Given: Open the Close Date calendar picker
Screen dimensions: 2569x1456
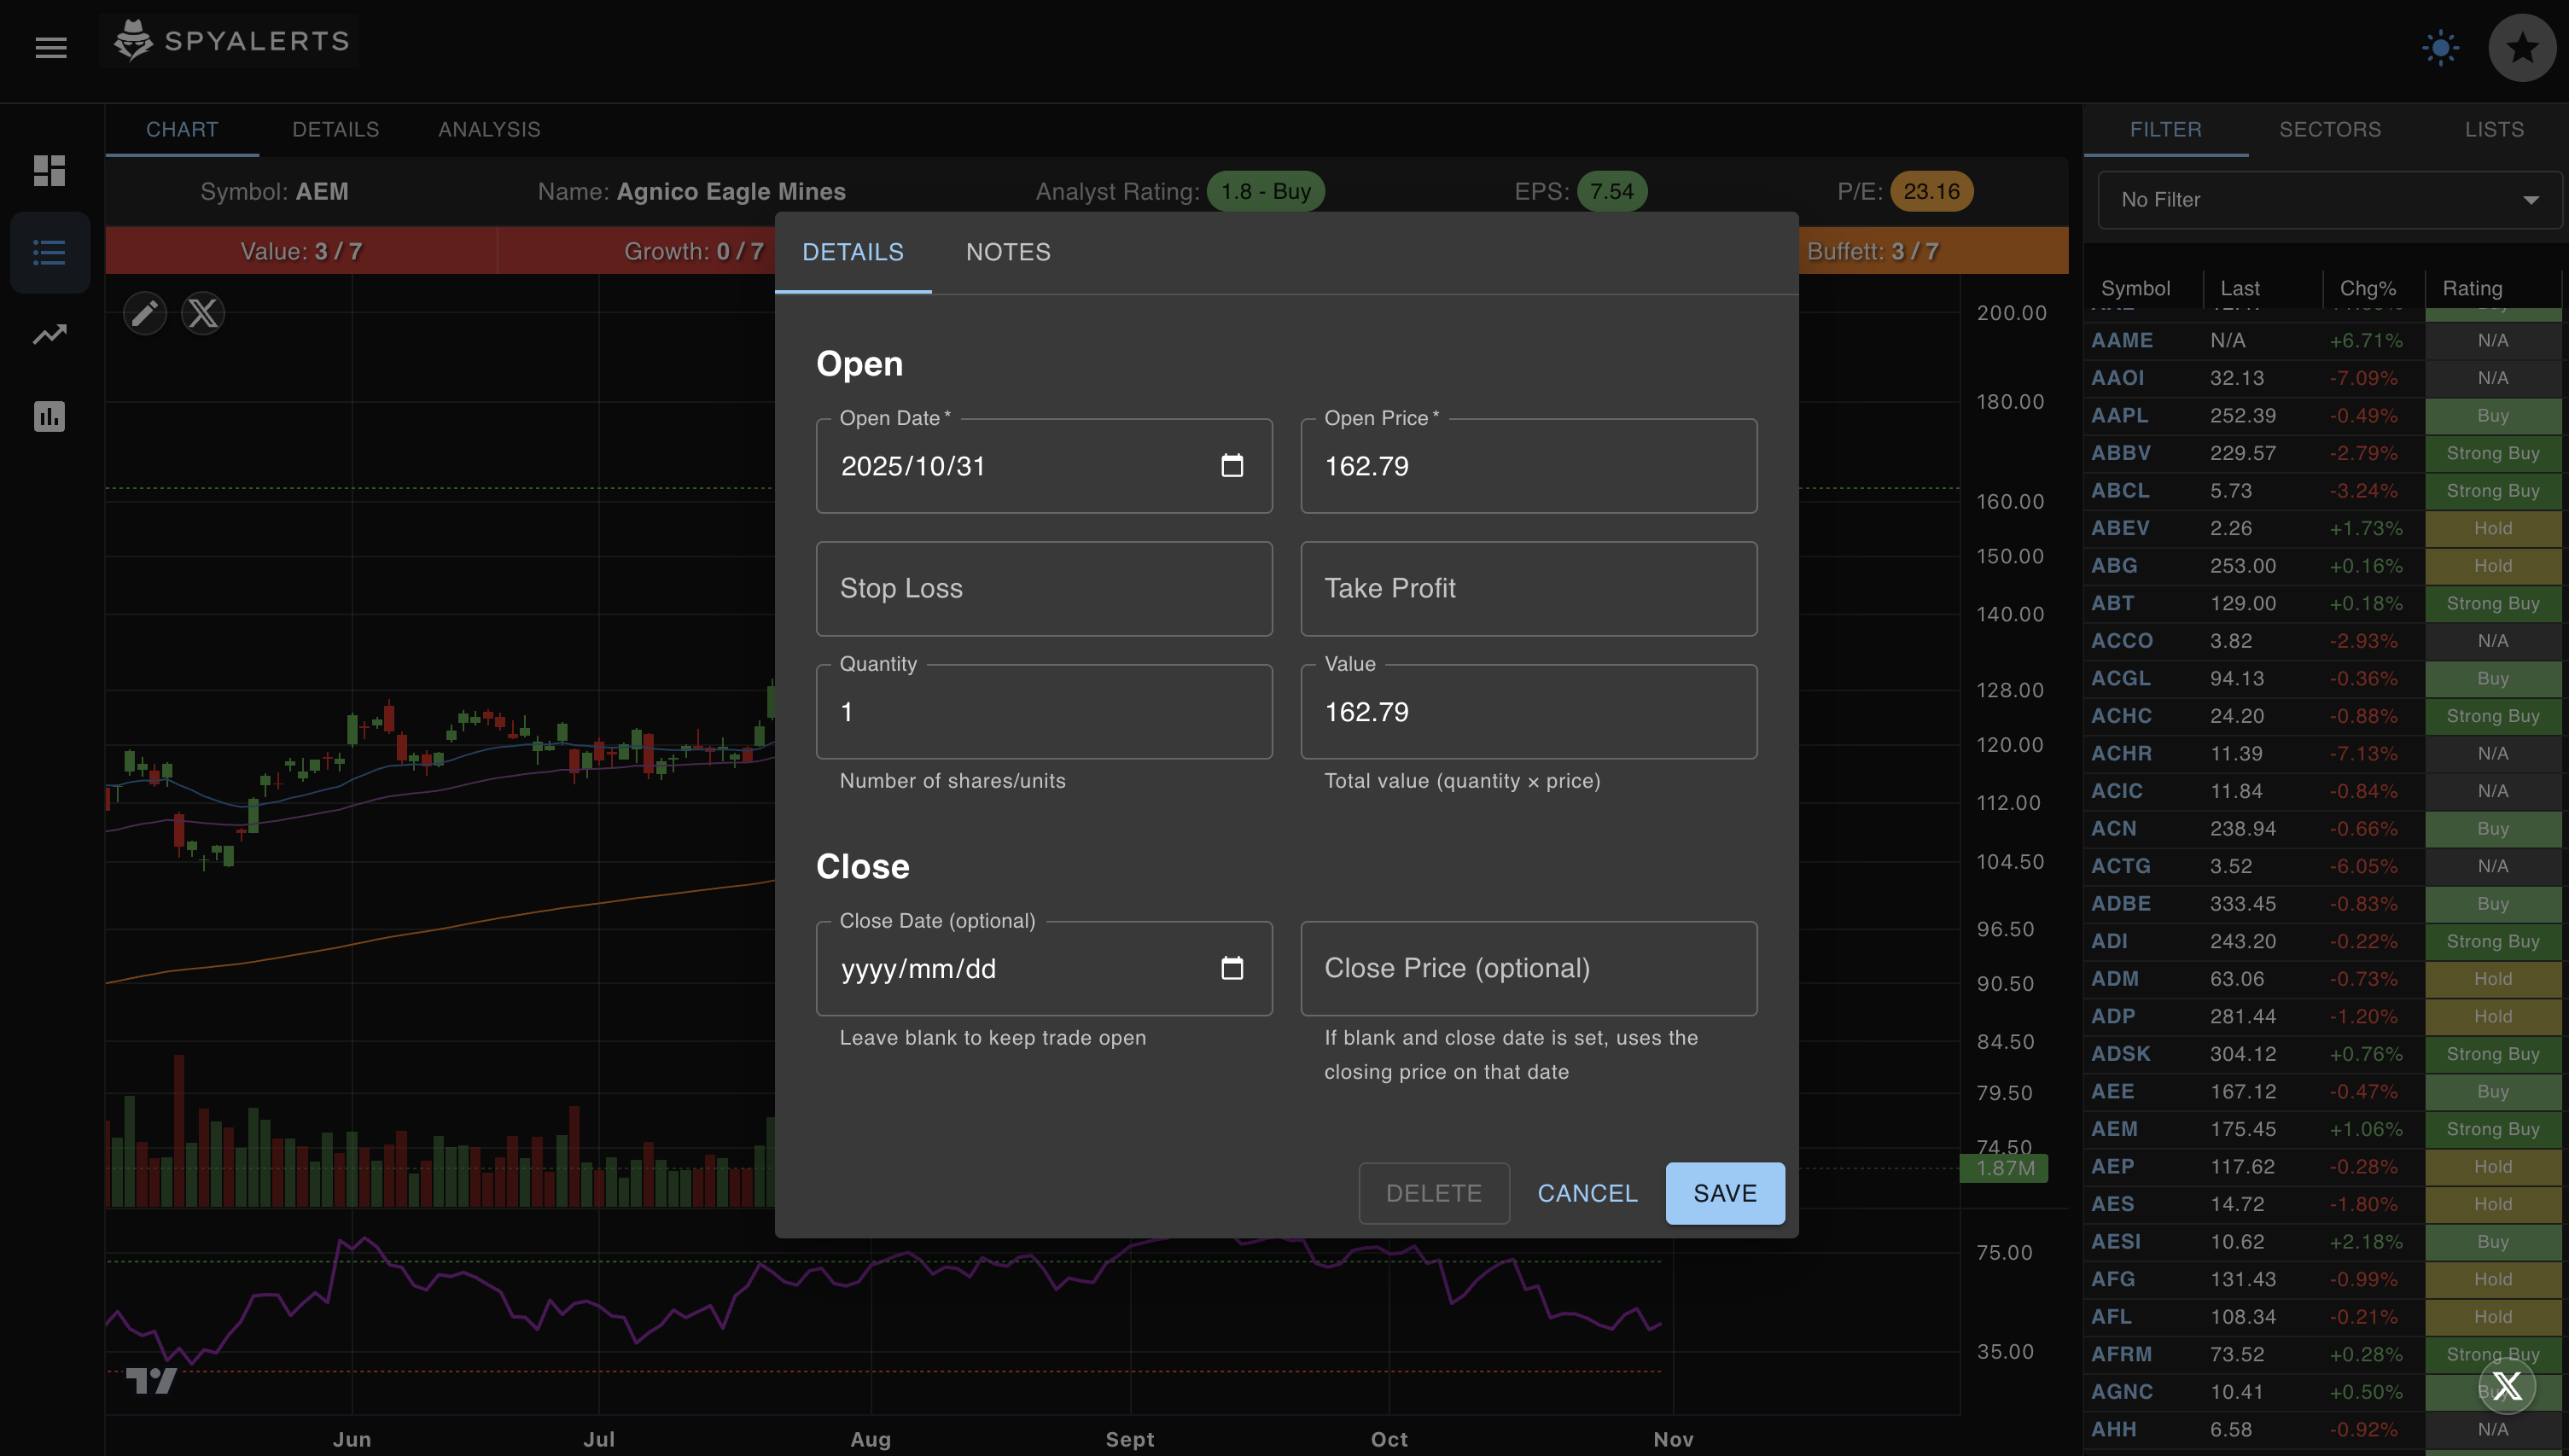Looking at the screenshot, I should click(1233, 968).
